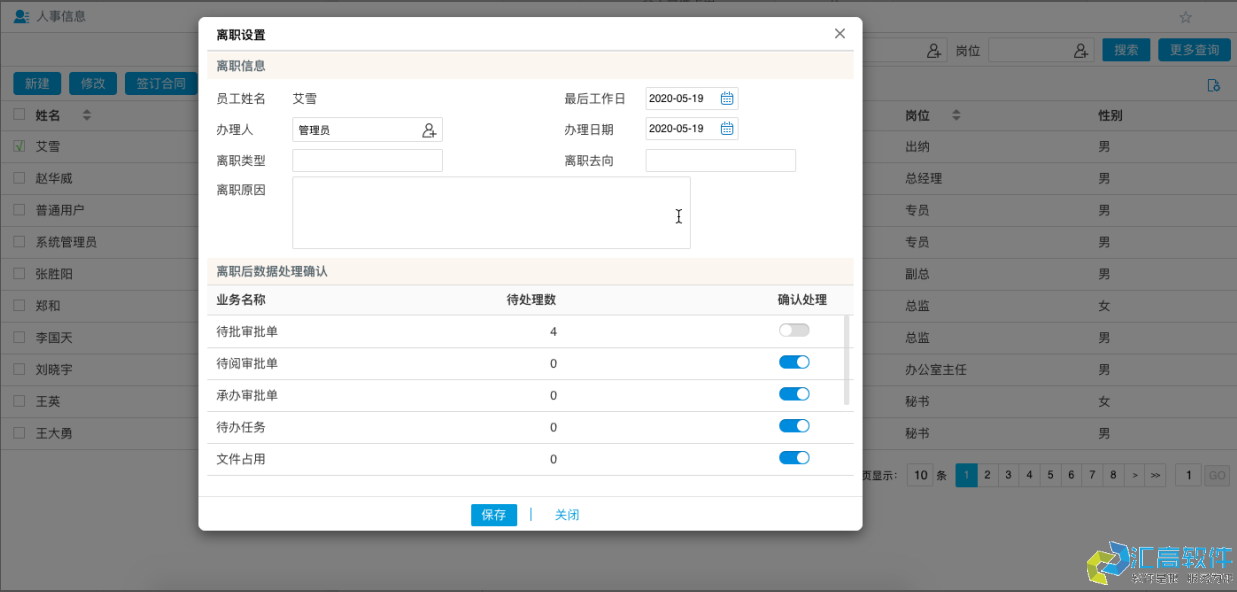Click the favorite star icon at top right
Screen dimensions: 1237x592
pyautogui.click(x=1186, y=17)
